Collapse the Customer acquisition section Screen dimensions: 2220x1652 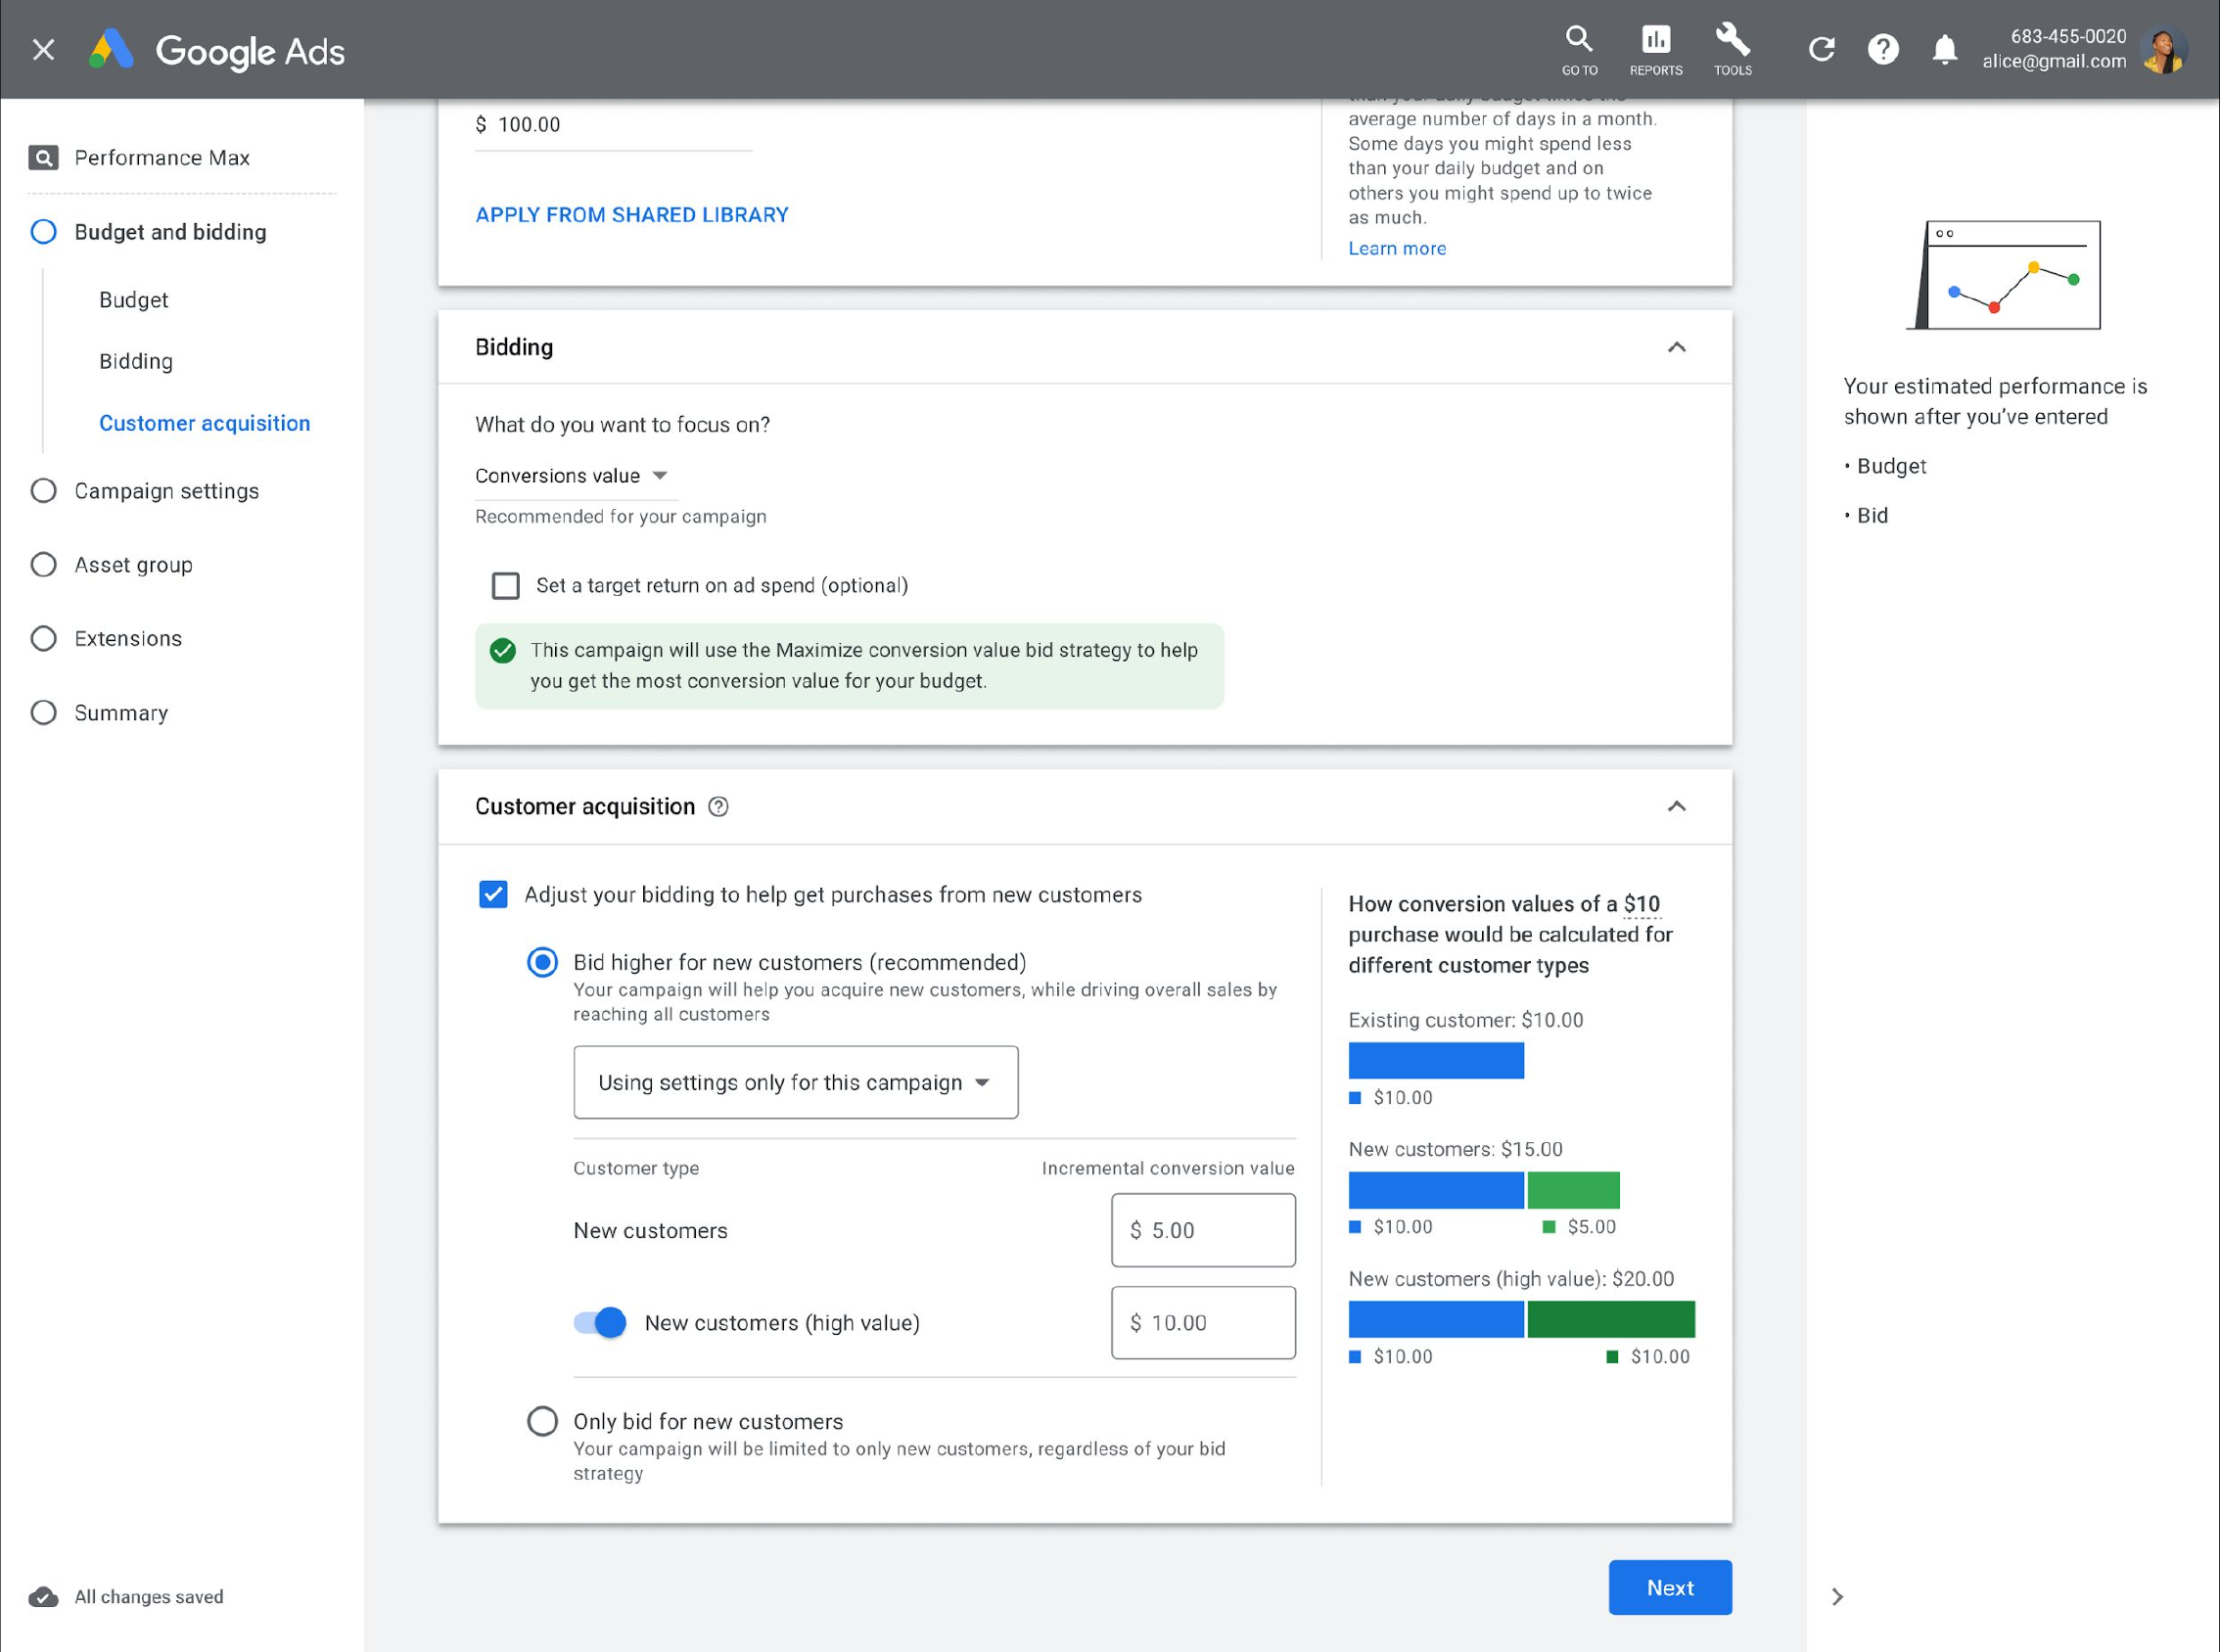click(x=1677, y=806)
